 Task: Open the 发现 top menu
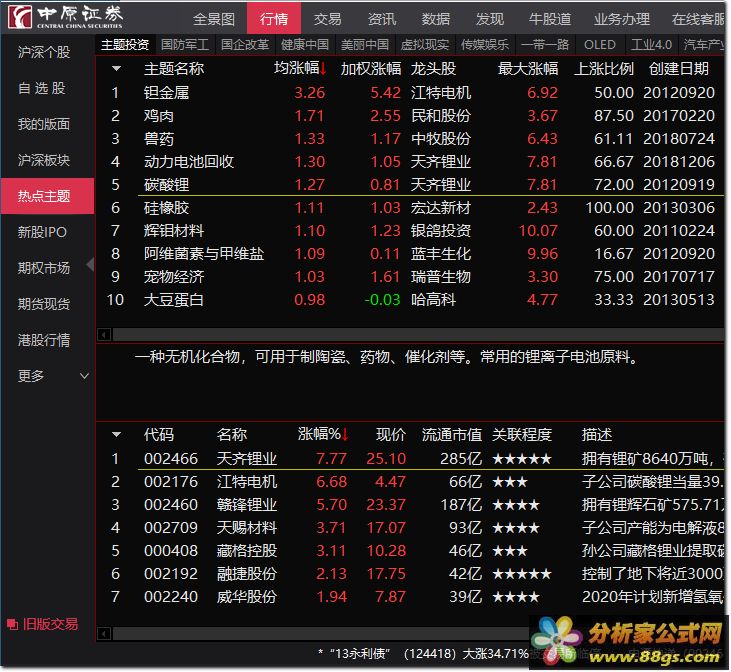pos(490,19)
